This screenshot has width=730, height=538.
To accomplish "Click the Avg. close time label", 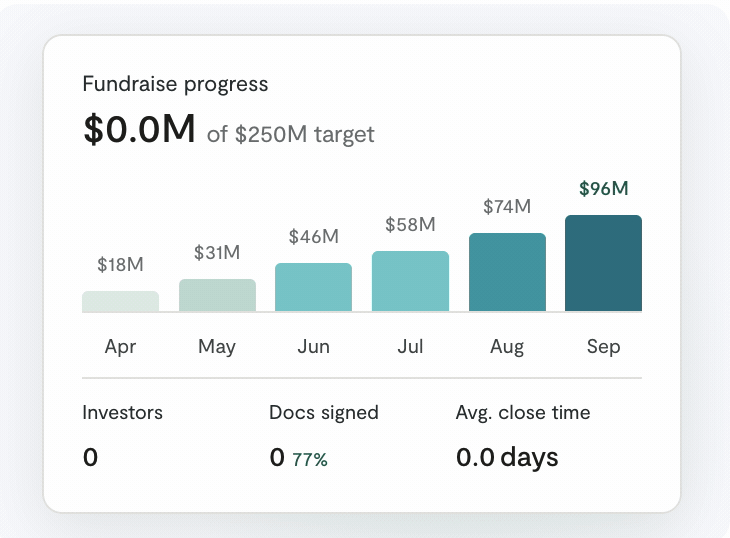I will point(523,413).
